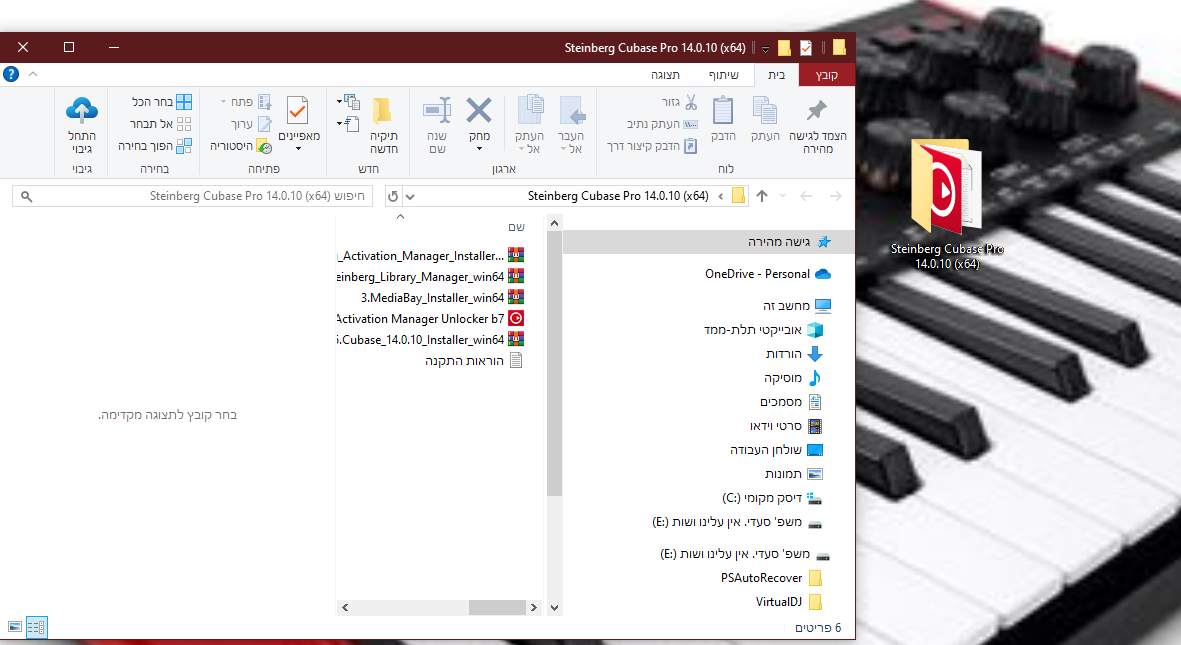
Task: Open the Quick Access Toolbar customize dropdown
Action: pyautogui.click(x=765, y=48)
